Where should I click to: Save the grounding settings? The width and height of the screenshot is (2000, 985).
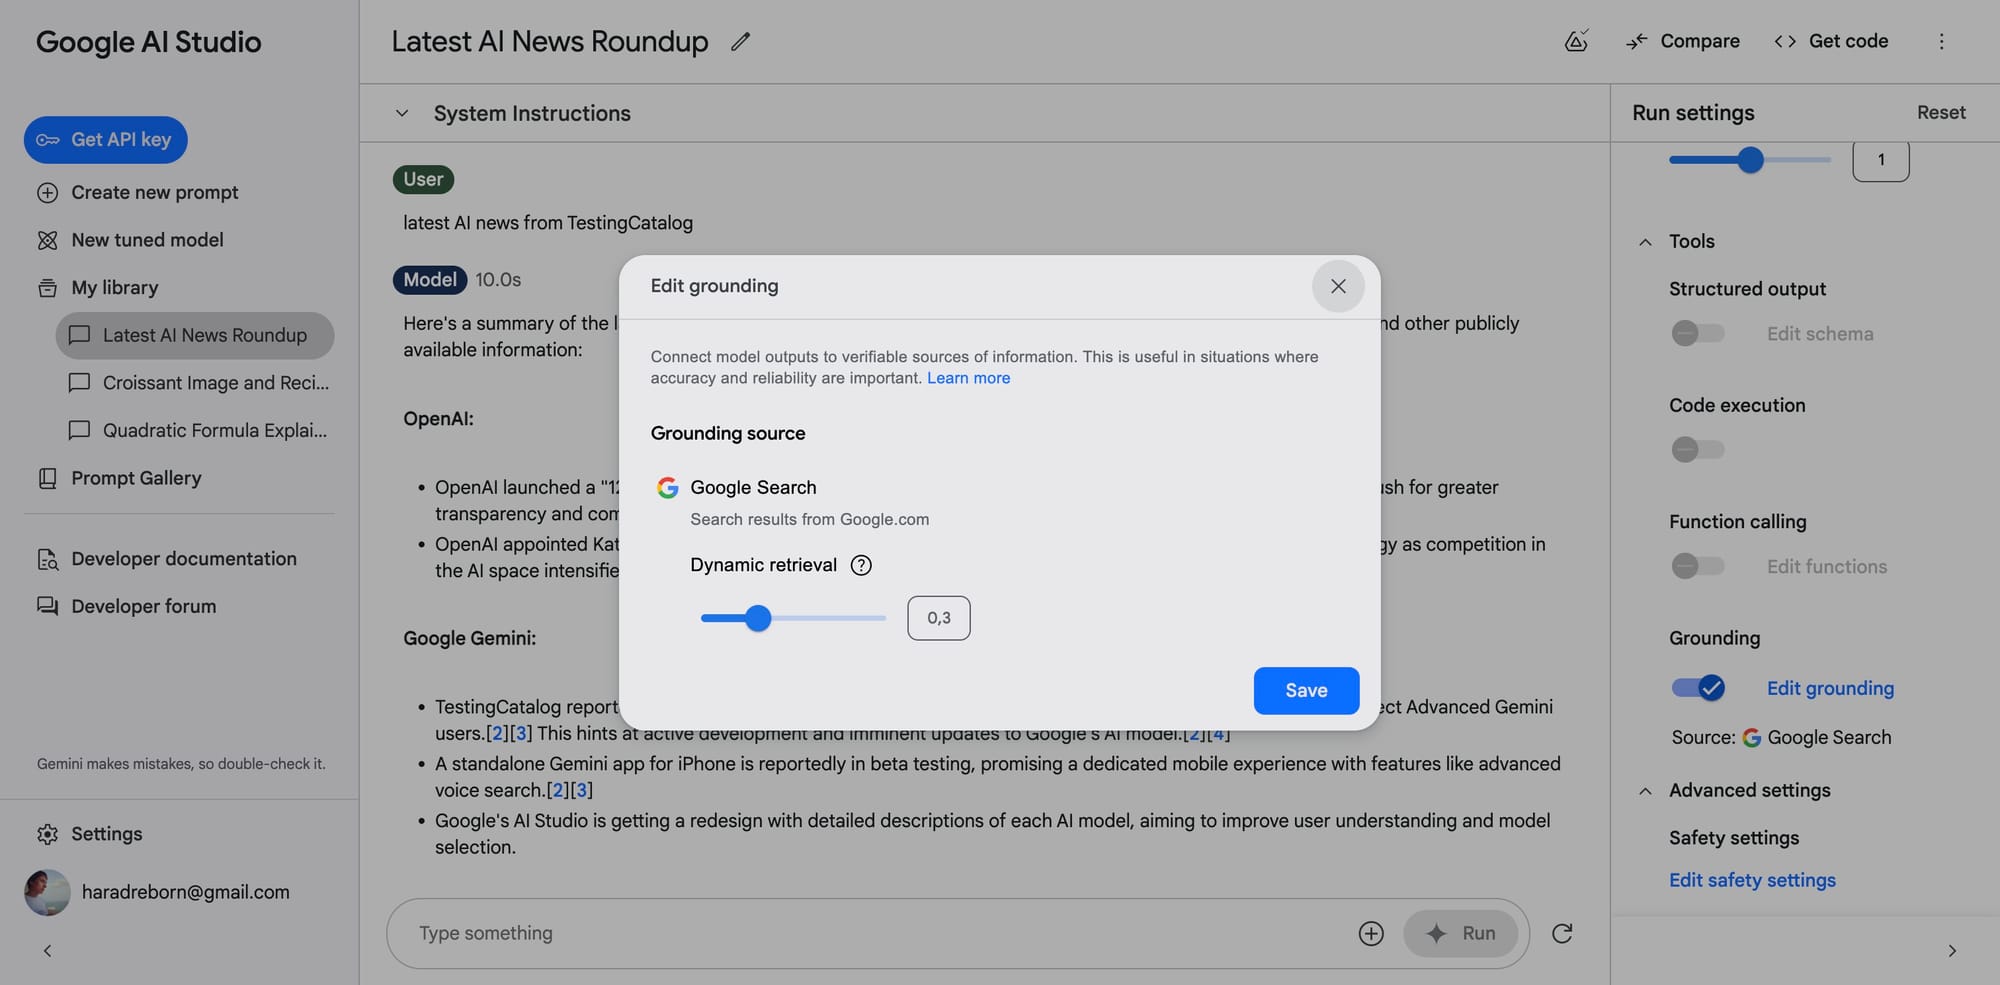point(1306,691)
